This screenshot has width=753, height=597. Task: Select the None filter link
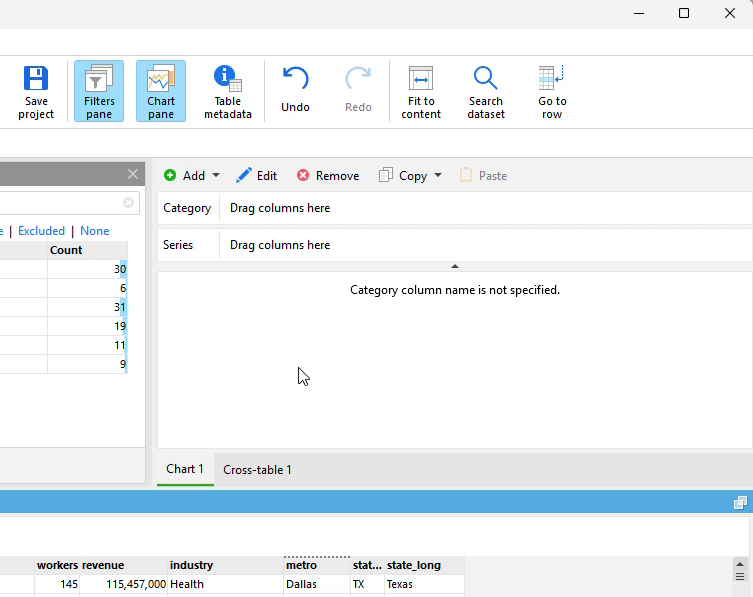(95, 231)
